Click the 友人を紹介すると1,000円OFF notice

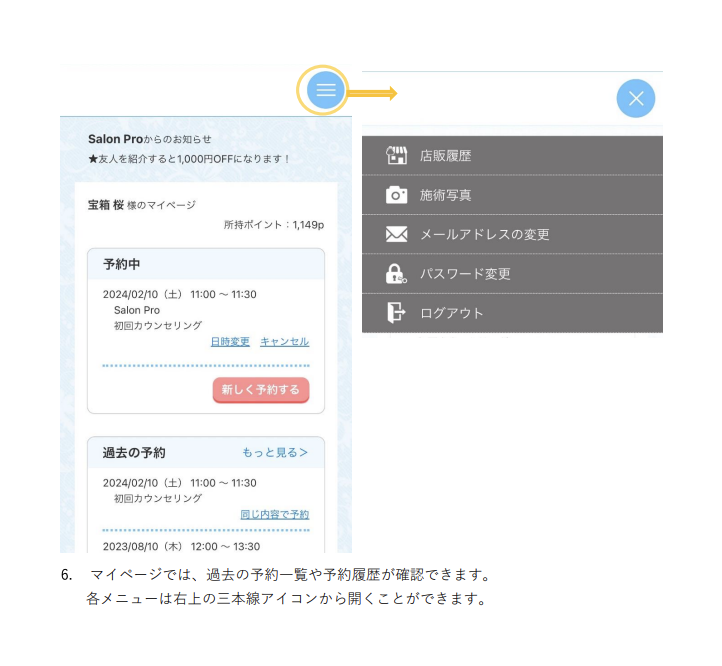(x=189, y=159)
